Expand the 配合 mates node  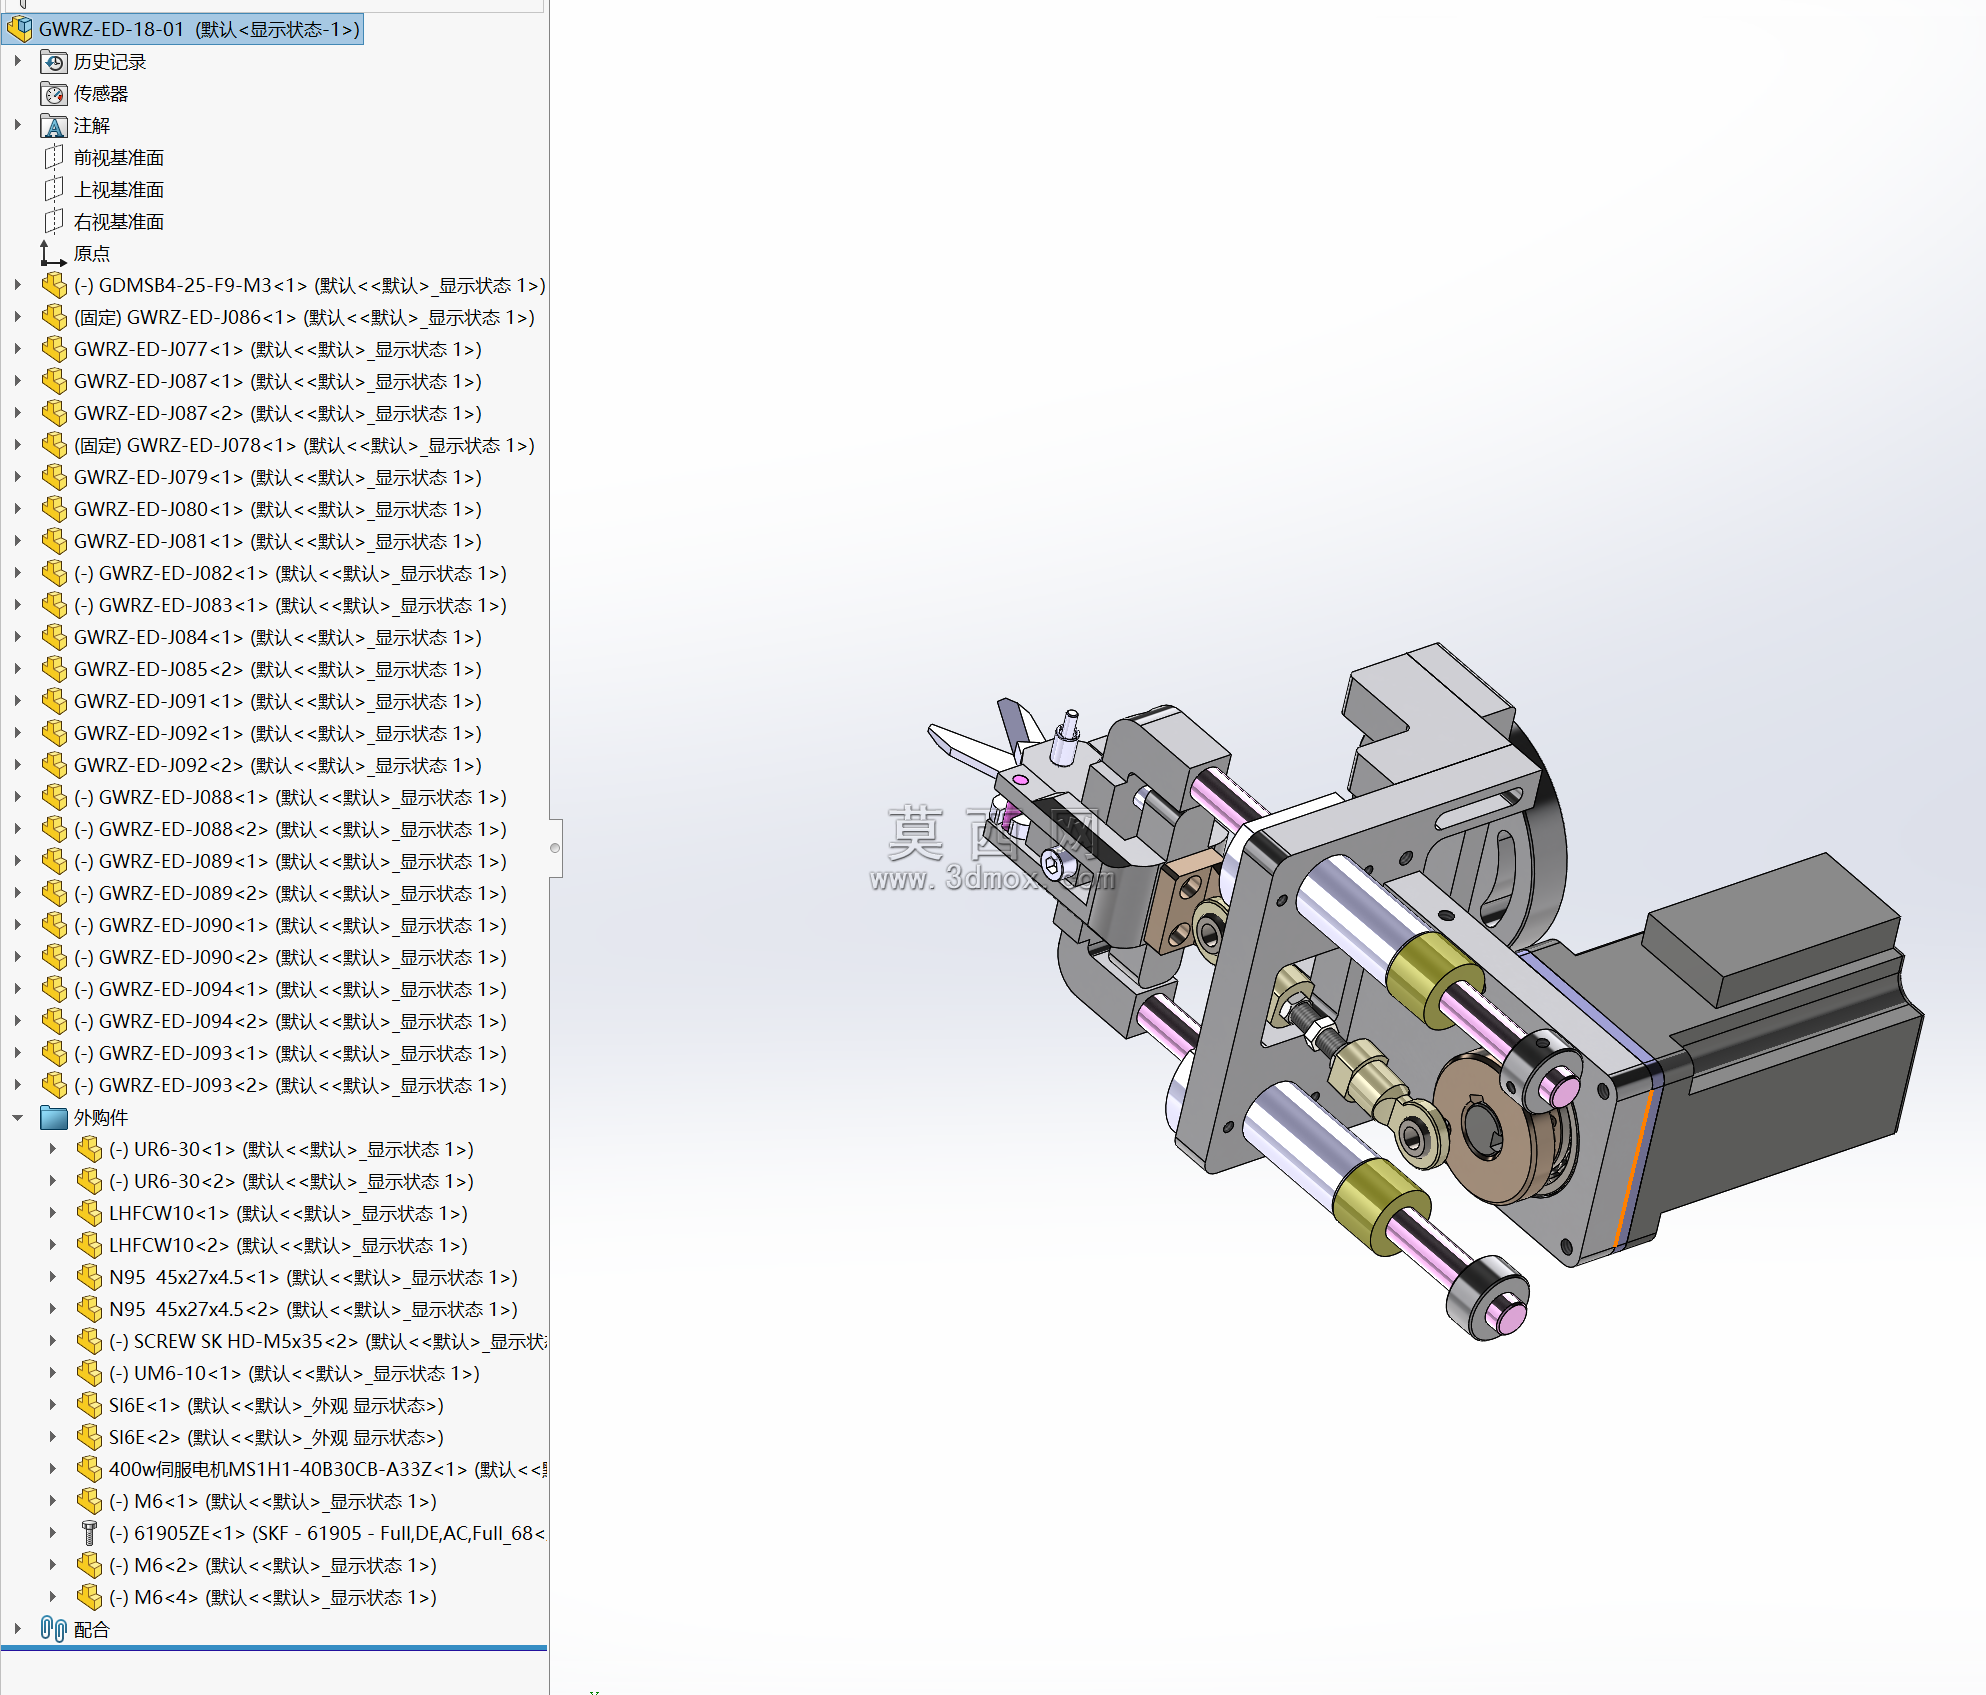[17, 1629]
